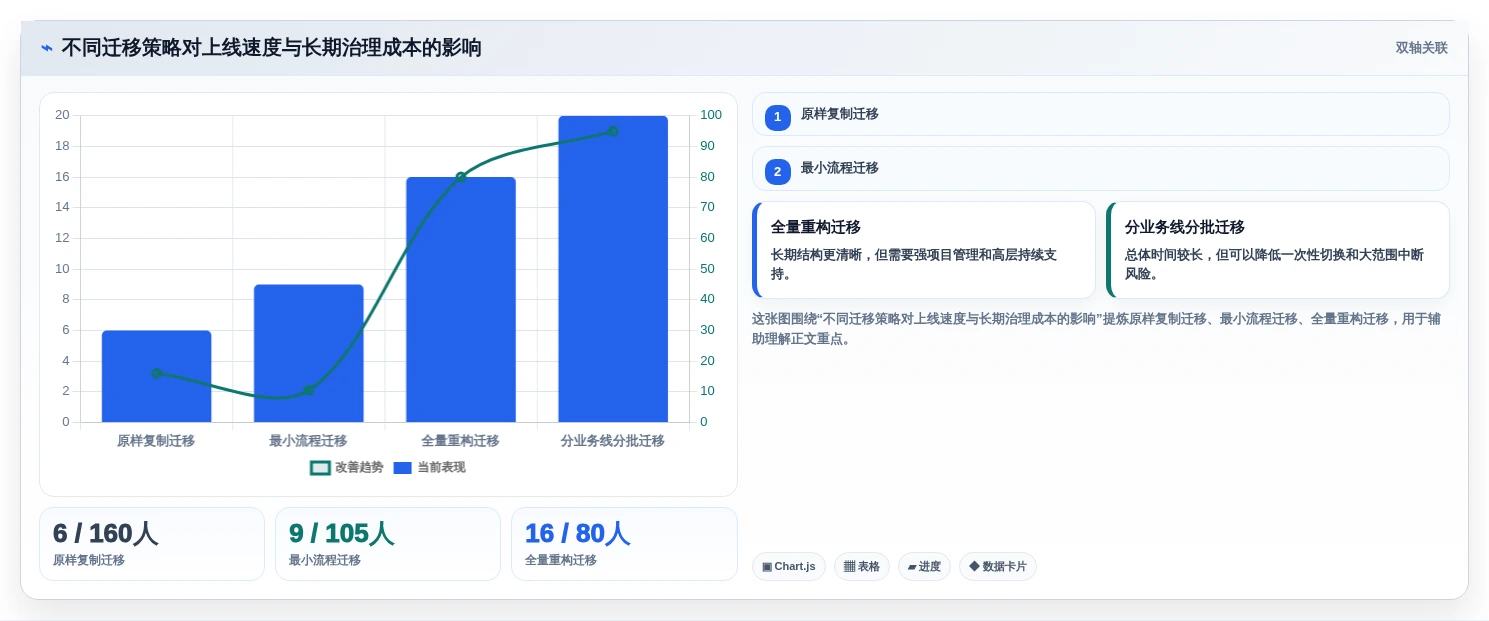Image resolution: width=1489 pixels, height=621 pixels.
Task: Click the 6 / 160人 stat card
Action: pos(152,544)
